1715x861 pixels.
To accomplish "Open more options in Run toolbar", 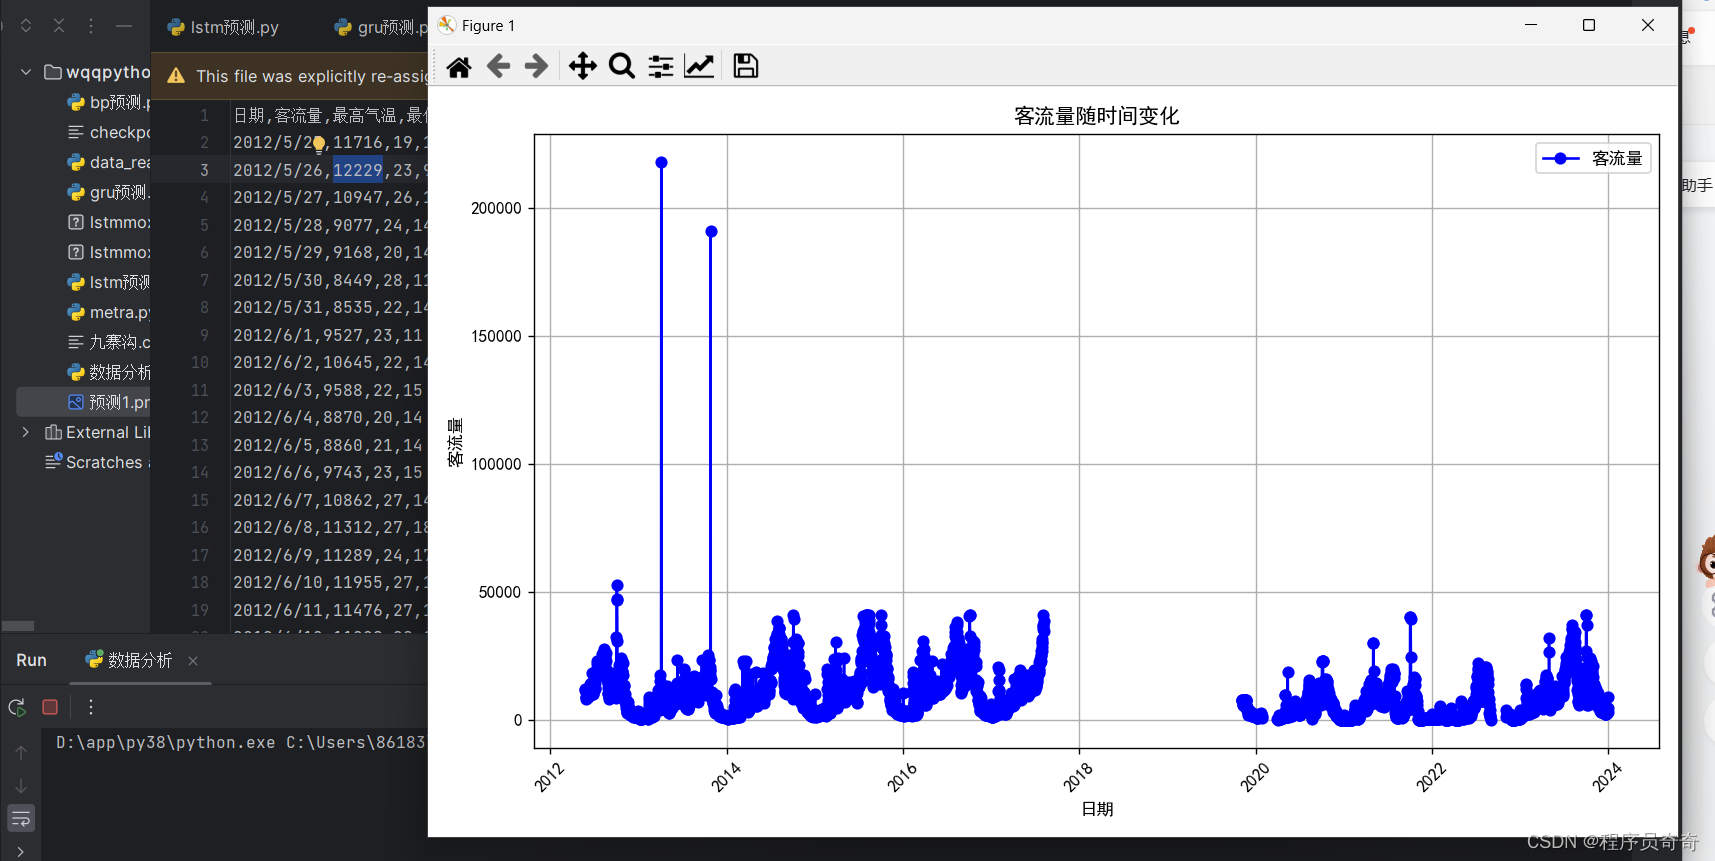I will pyautogui.click(x=91, y=707).
